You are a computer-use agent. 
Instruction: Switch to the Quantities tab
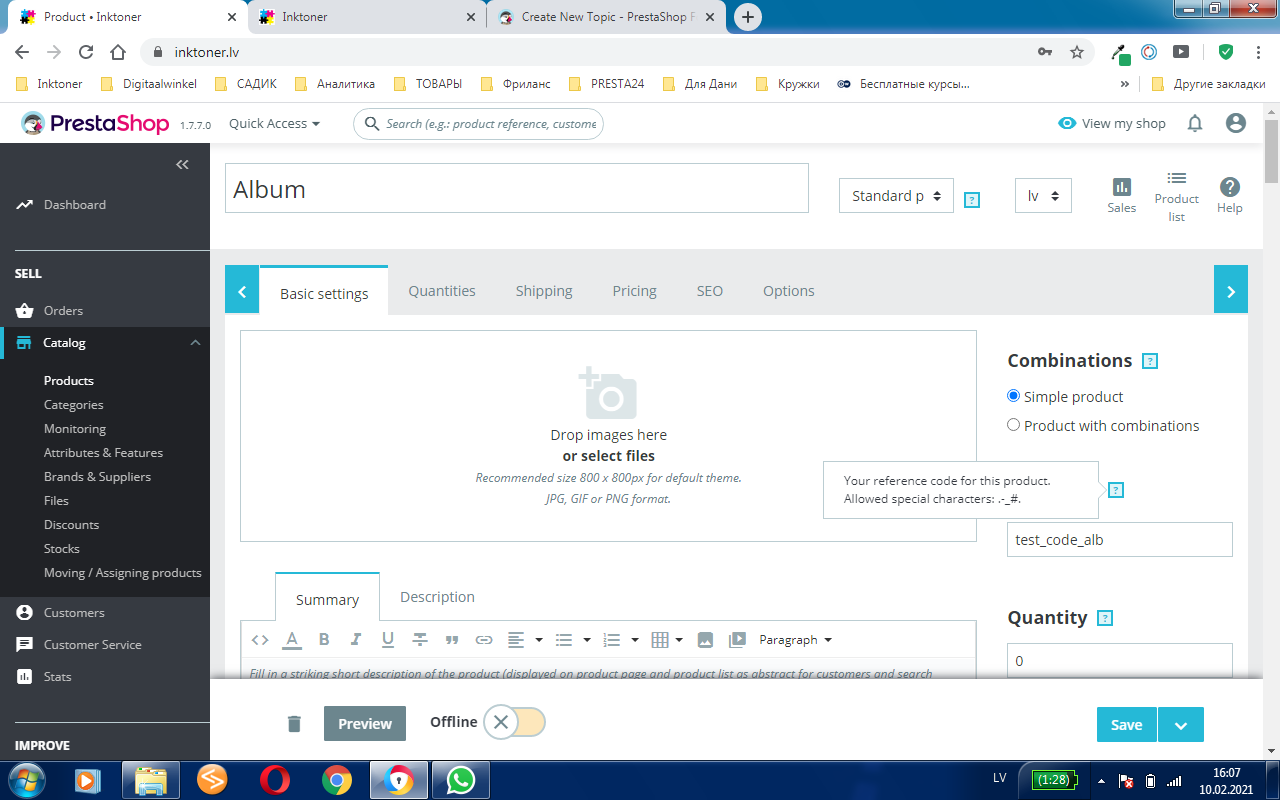pos(442,291)
